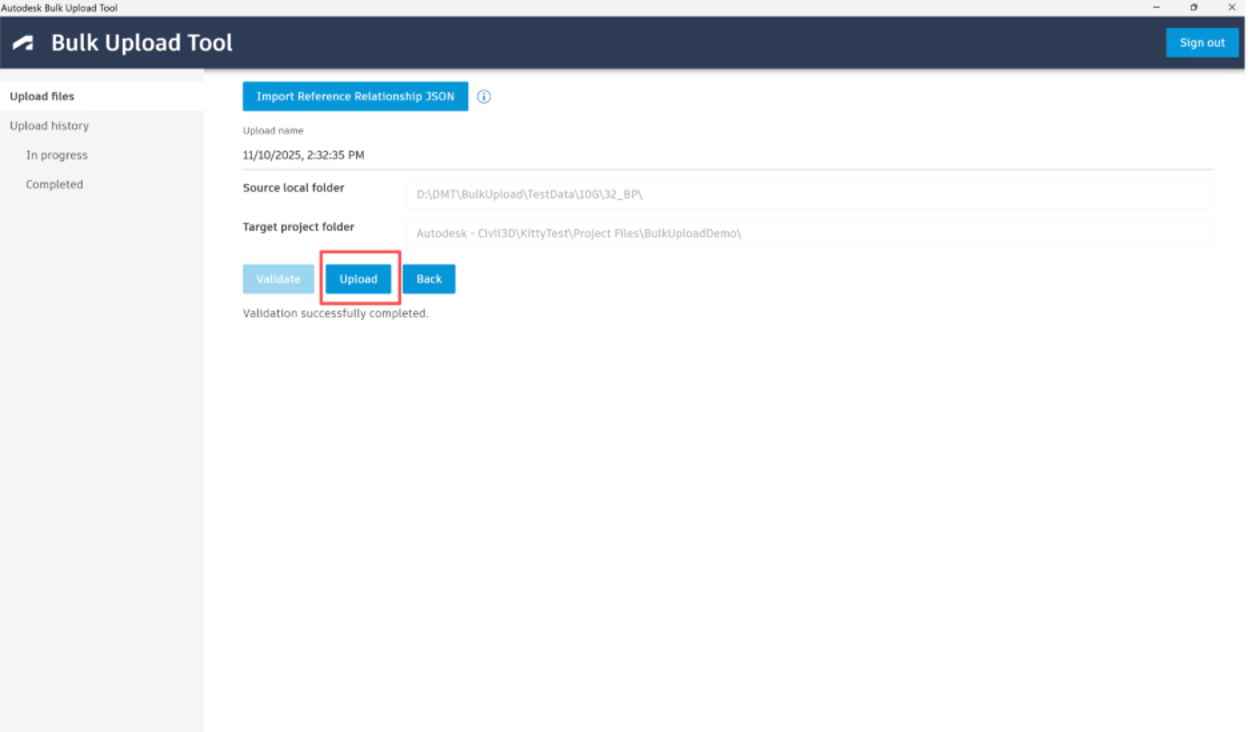
Task: Click the validation success message
Action: click(335, 312)
